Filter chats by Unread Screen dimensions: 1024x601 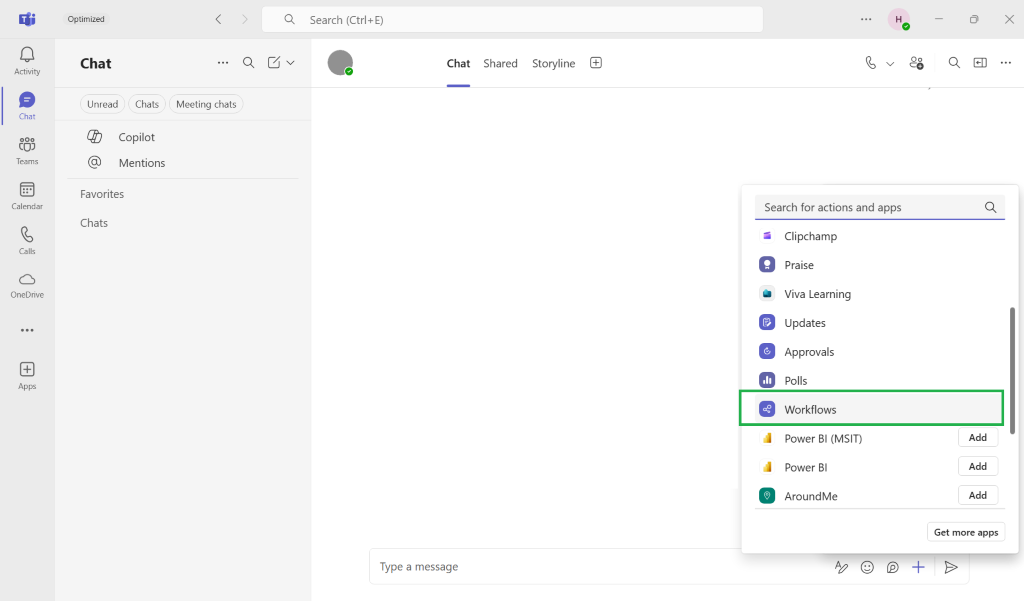[103, 104]
